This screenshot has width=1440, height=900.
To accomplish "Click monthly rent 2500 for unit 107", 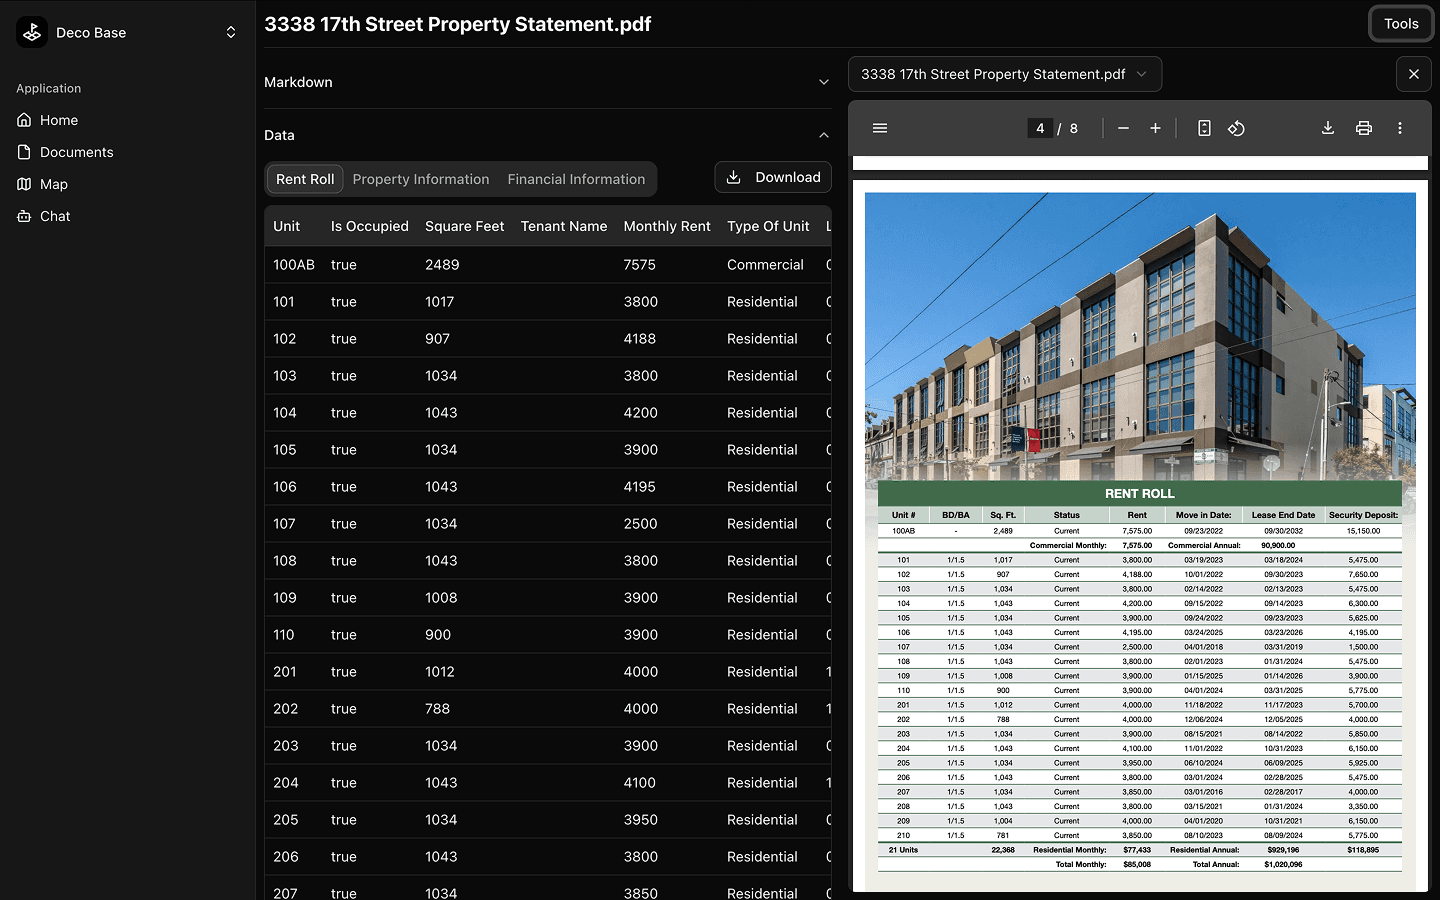I will click(641, 524).
